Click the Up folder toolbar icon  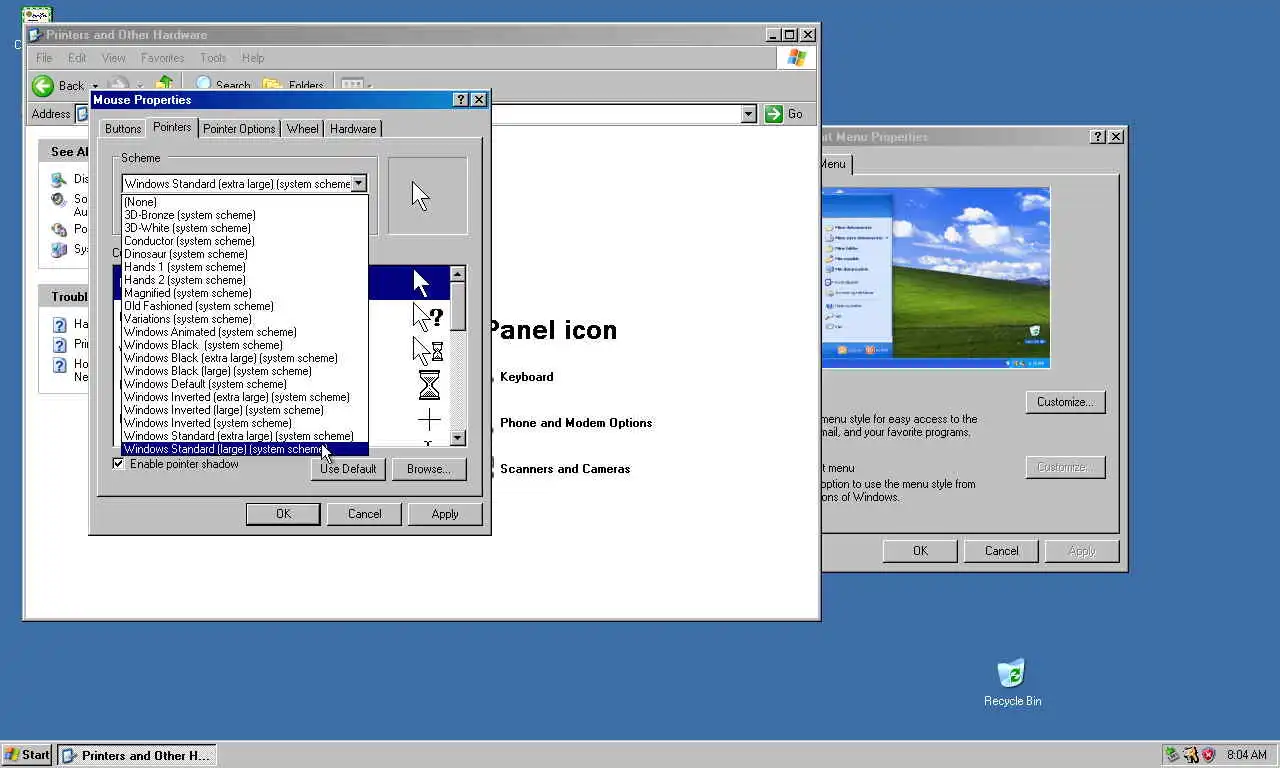tap(165, 84)
